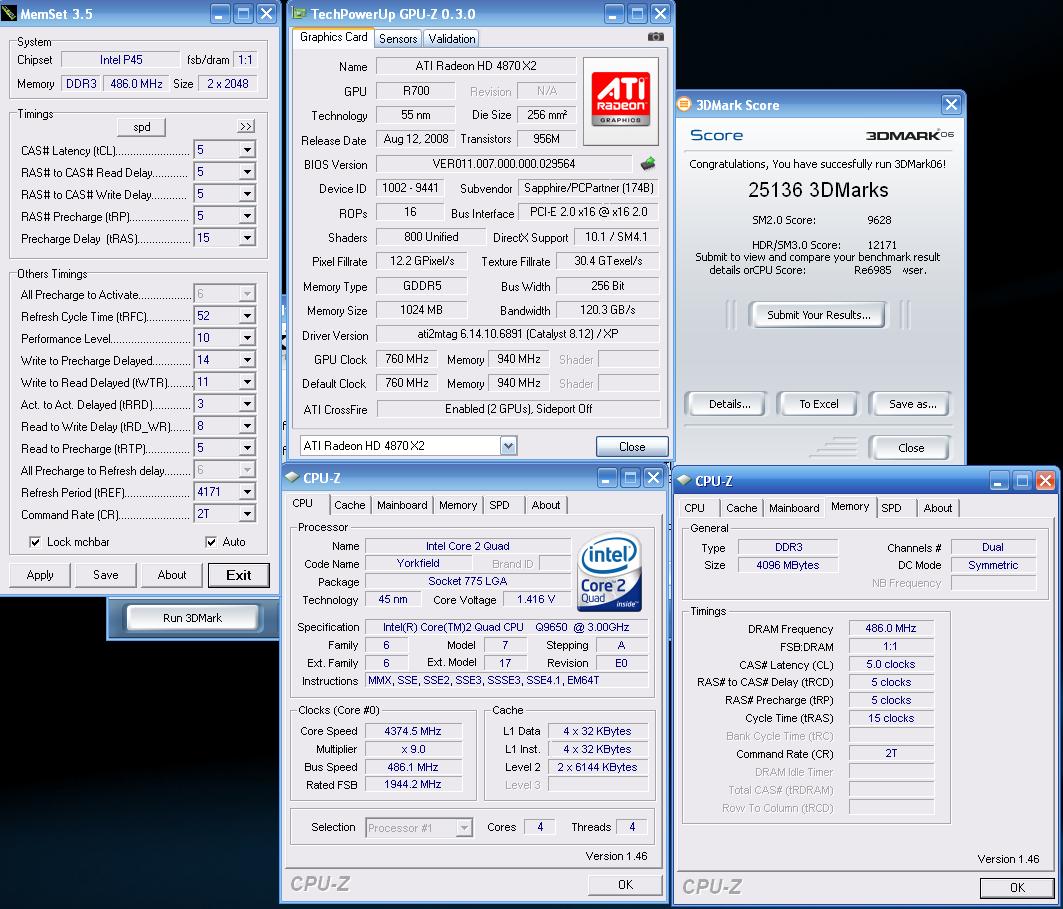Click the Close button in GPU-Z
Screen dimensions: 1063x909
(632, 447)
